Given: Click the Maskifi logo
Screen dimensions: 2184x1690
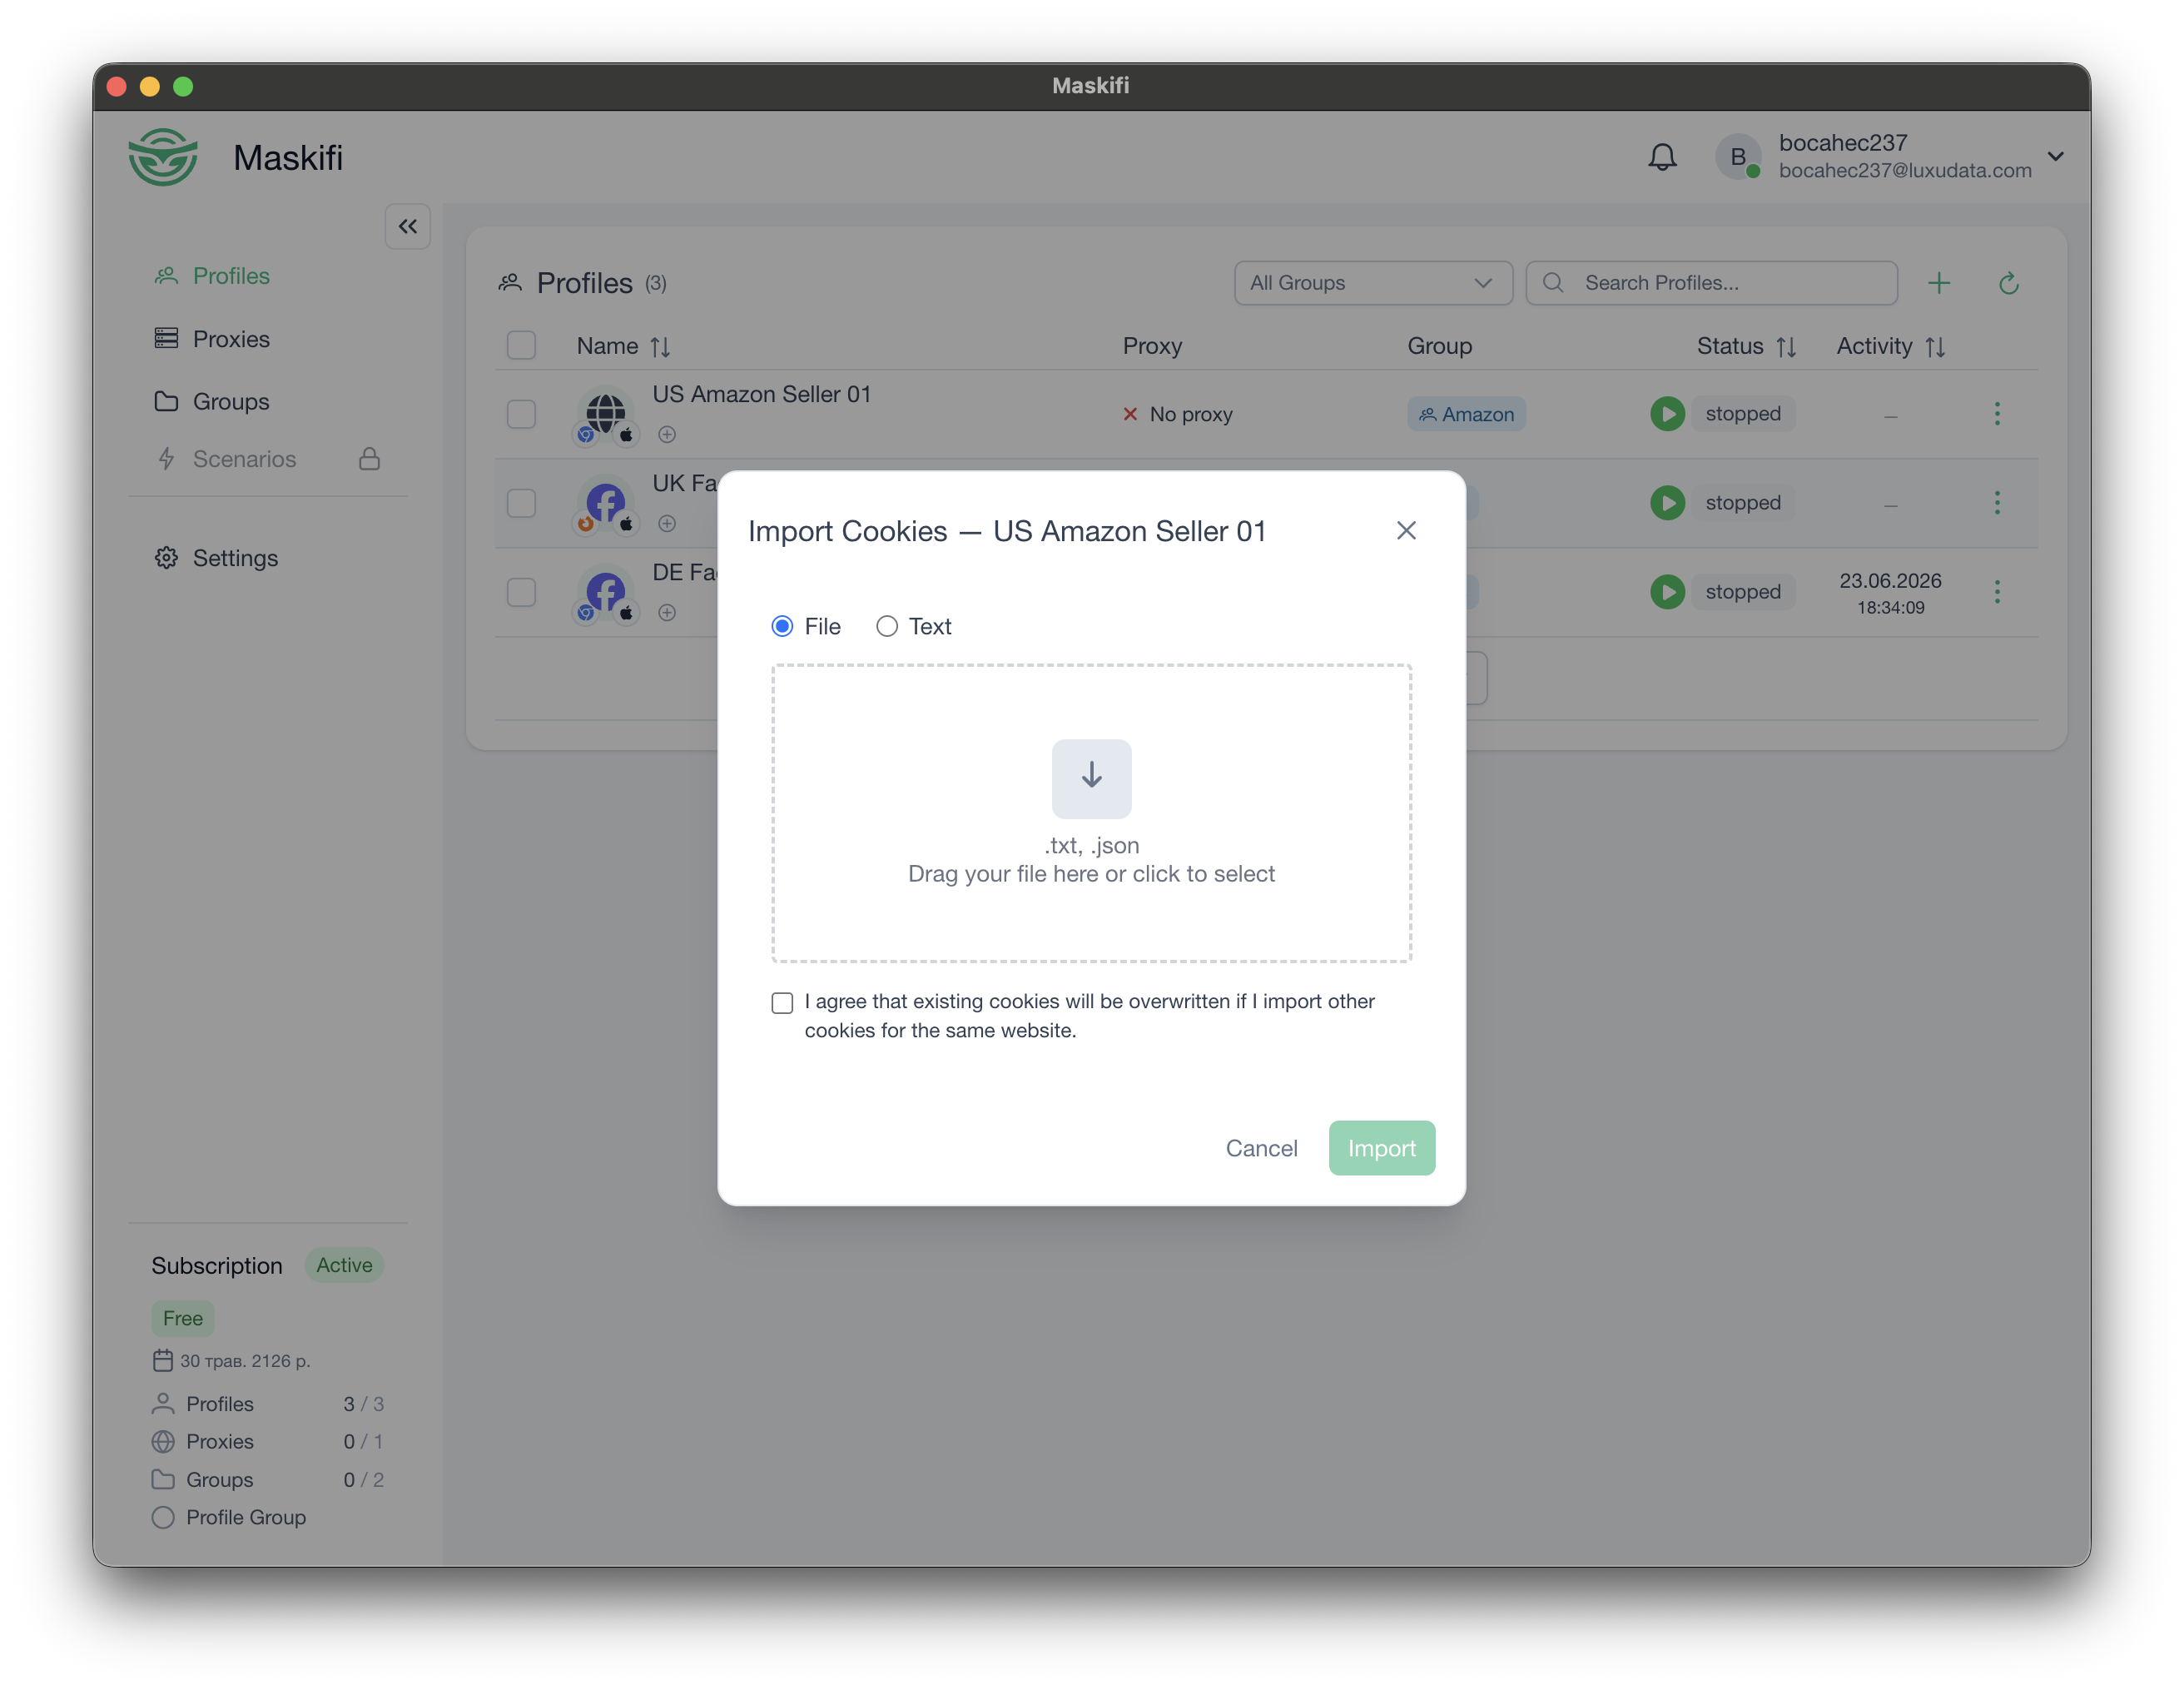Looking at the screenshot, I should pyautogui.click(x=163, y=157).
